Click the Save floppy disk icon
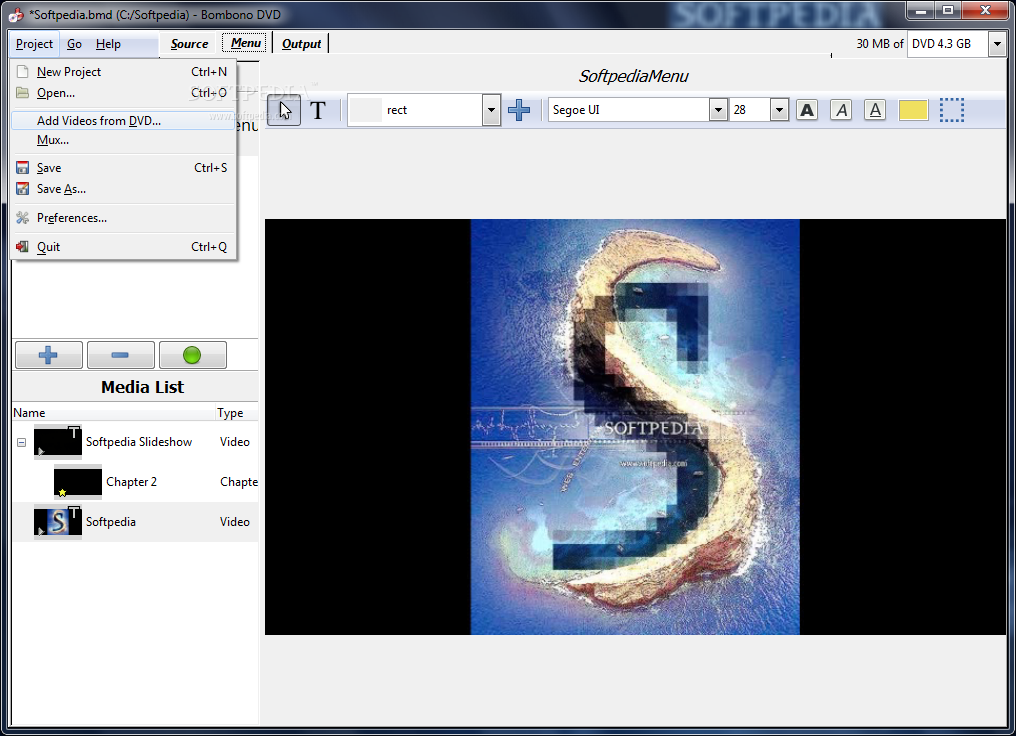This screenshot has height=736, width=1016. click(x=23, y=168)
